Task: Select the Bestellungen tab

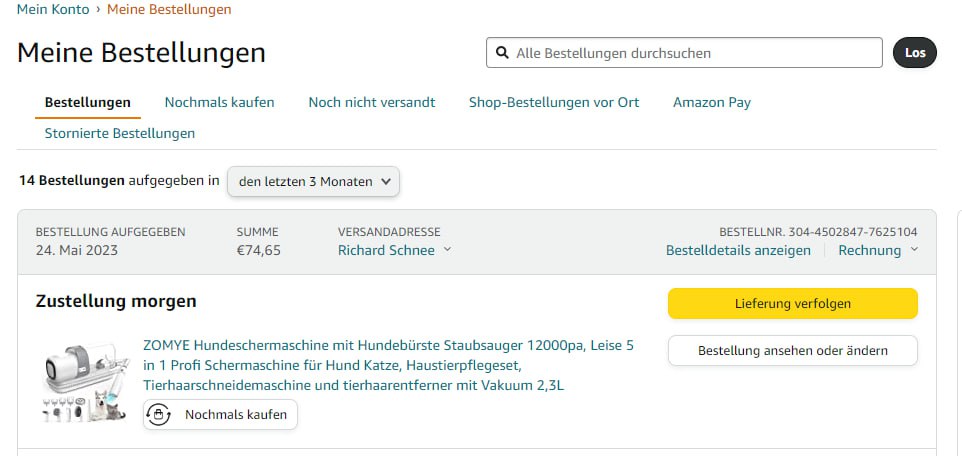Action: [x=88, y=102]
